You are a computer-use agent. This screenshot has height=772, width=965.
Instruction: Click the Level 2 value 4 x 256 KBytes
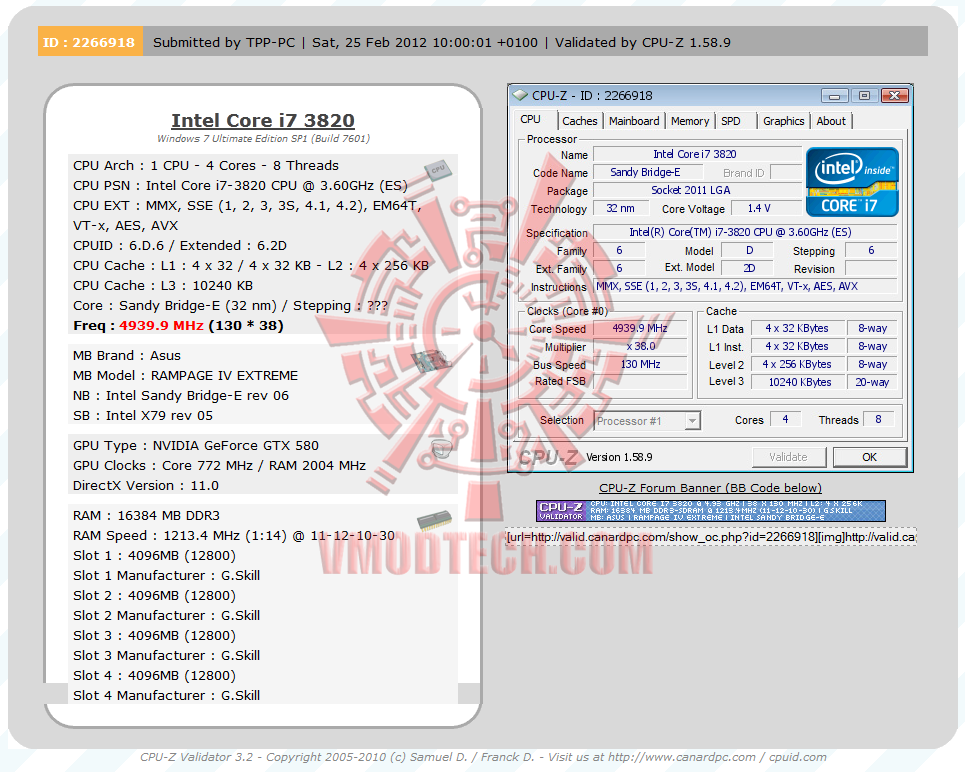click(799, 364)
